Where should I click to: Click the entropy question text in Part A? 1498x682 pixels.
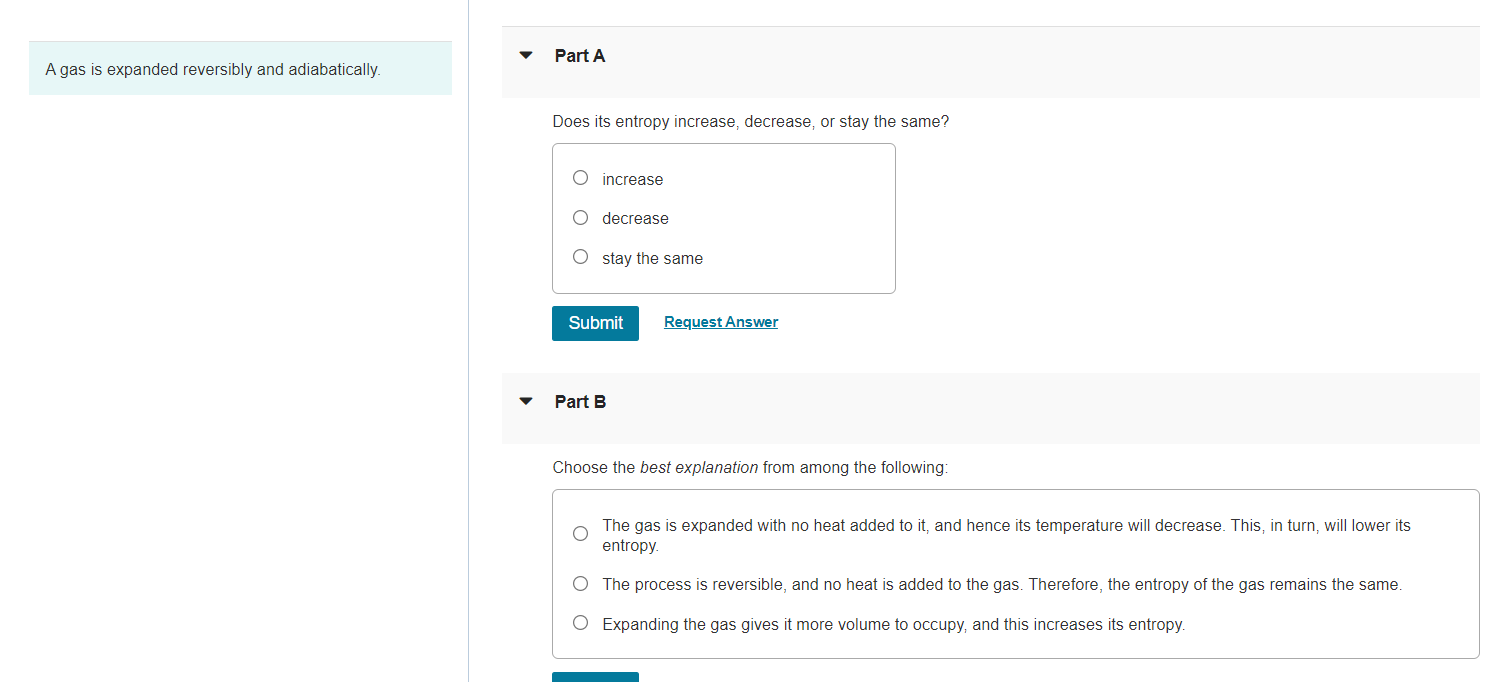[x=750, y=121]
